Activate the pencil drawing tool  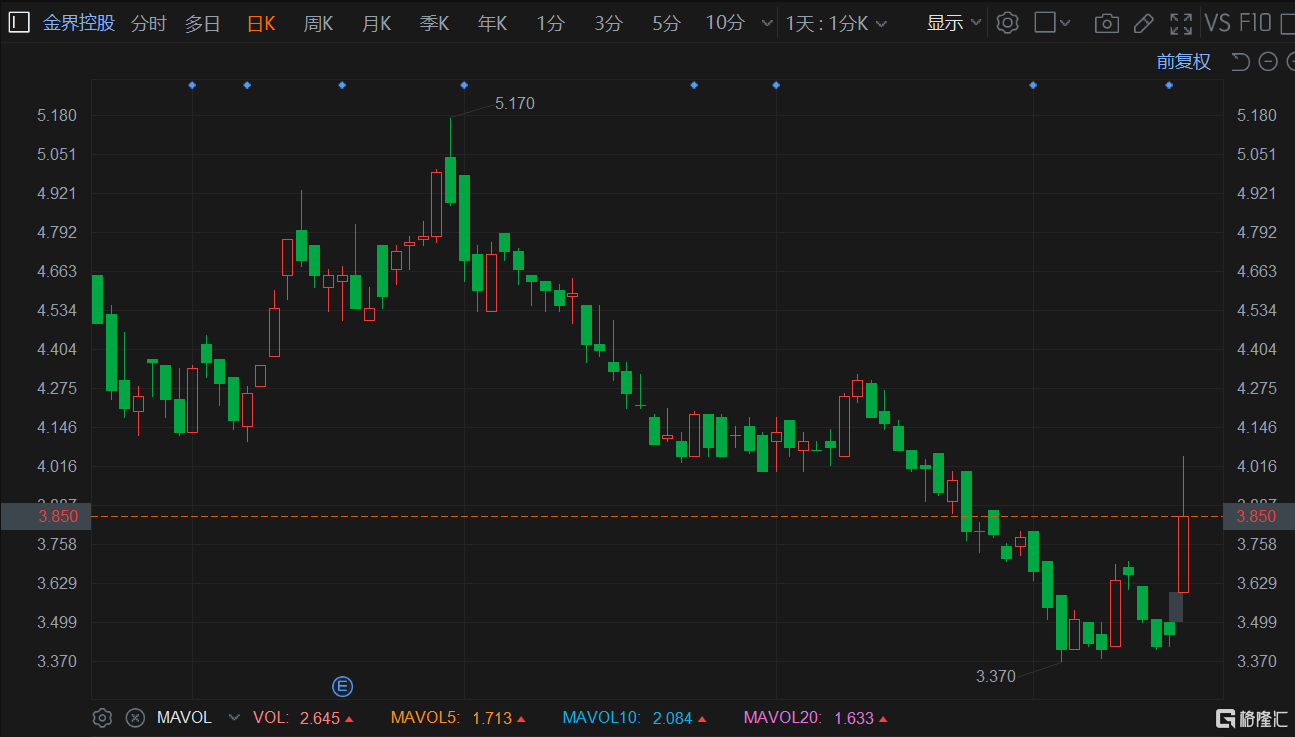(1143, 23)
